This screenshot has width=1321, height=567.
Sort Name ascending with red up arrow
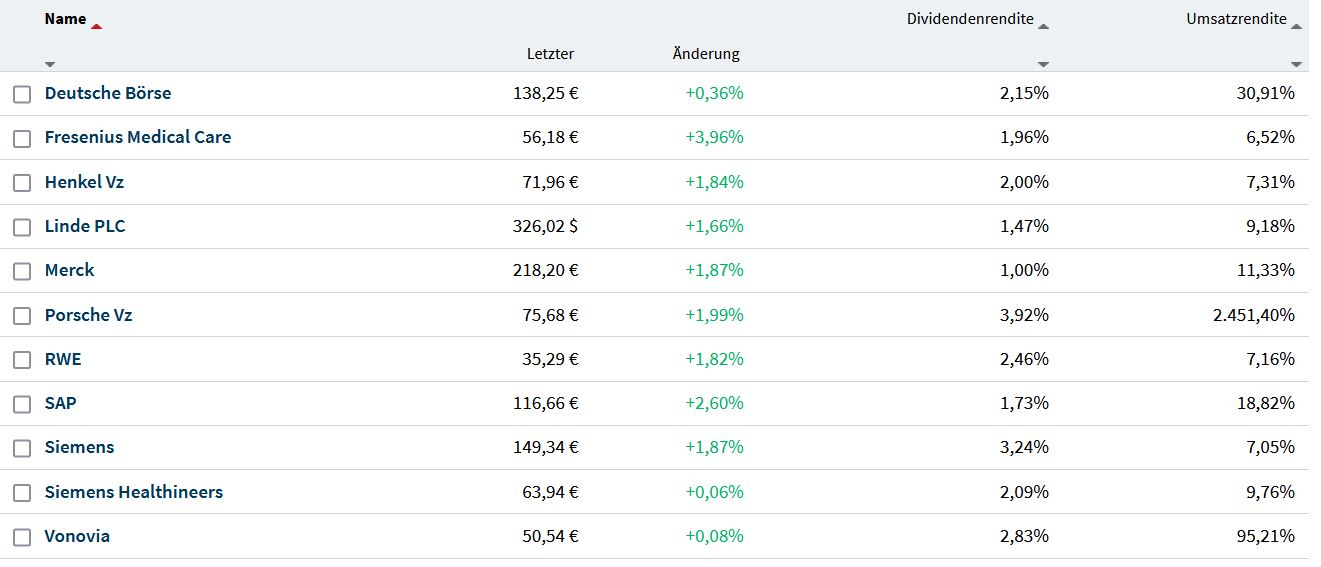click(x=96, y=26)
